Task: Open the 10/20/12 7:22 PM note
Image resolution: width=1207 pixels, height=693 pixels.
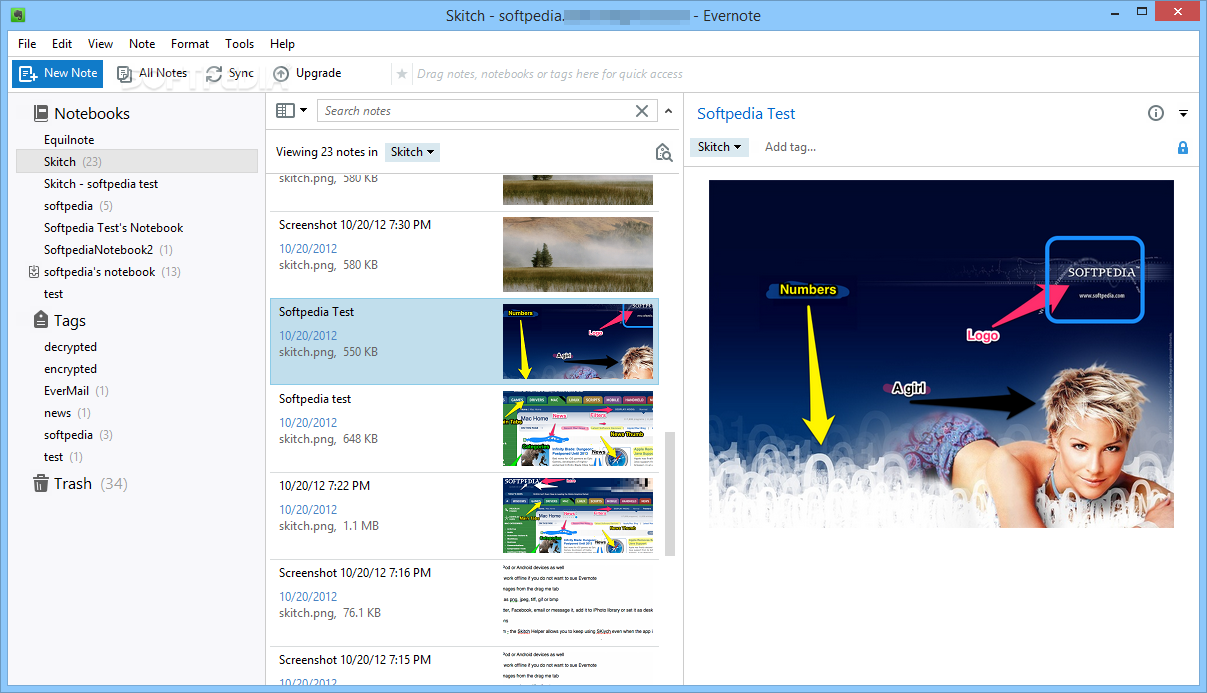Action: pyautogui.click(x=465, y=516)
